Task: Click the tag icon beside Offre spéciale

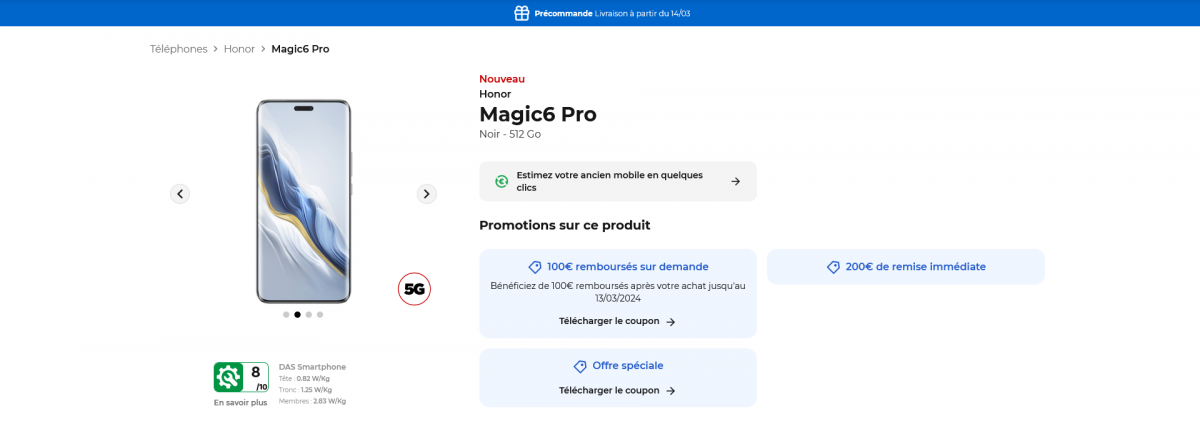Action: coord(580,366)
